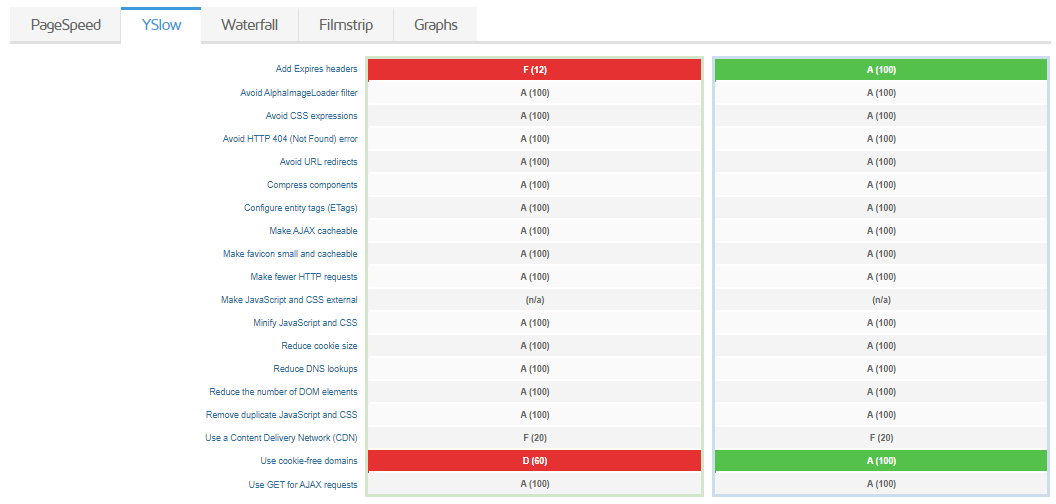Select left A (100) for Compress components
This screenshot has width=1056, height=504.
pyautogui.click(x=535, y=185)
